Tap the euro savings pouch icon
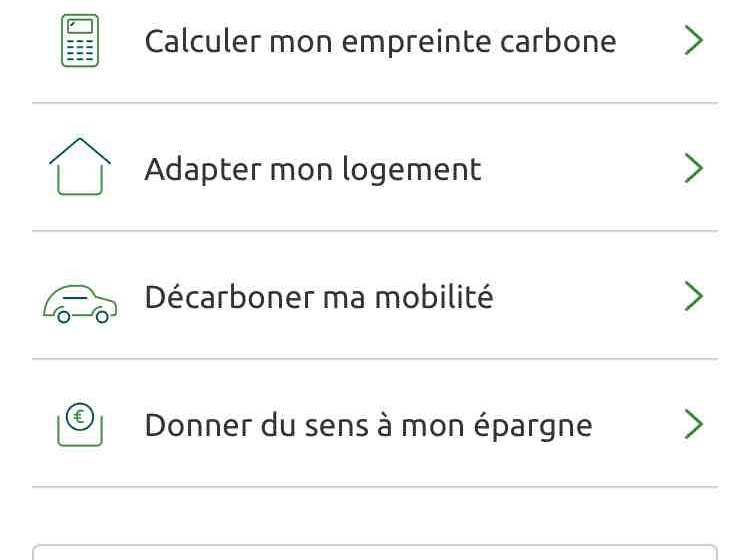Image resolution: width=750 pixels, height=560 pixels. [80, 424]
